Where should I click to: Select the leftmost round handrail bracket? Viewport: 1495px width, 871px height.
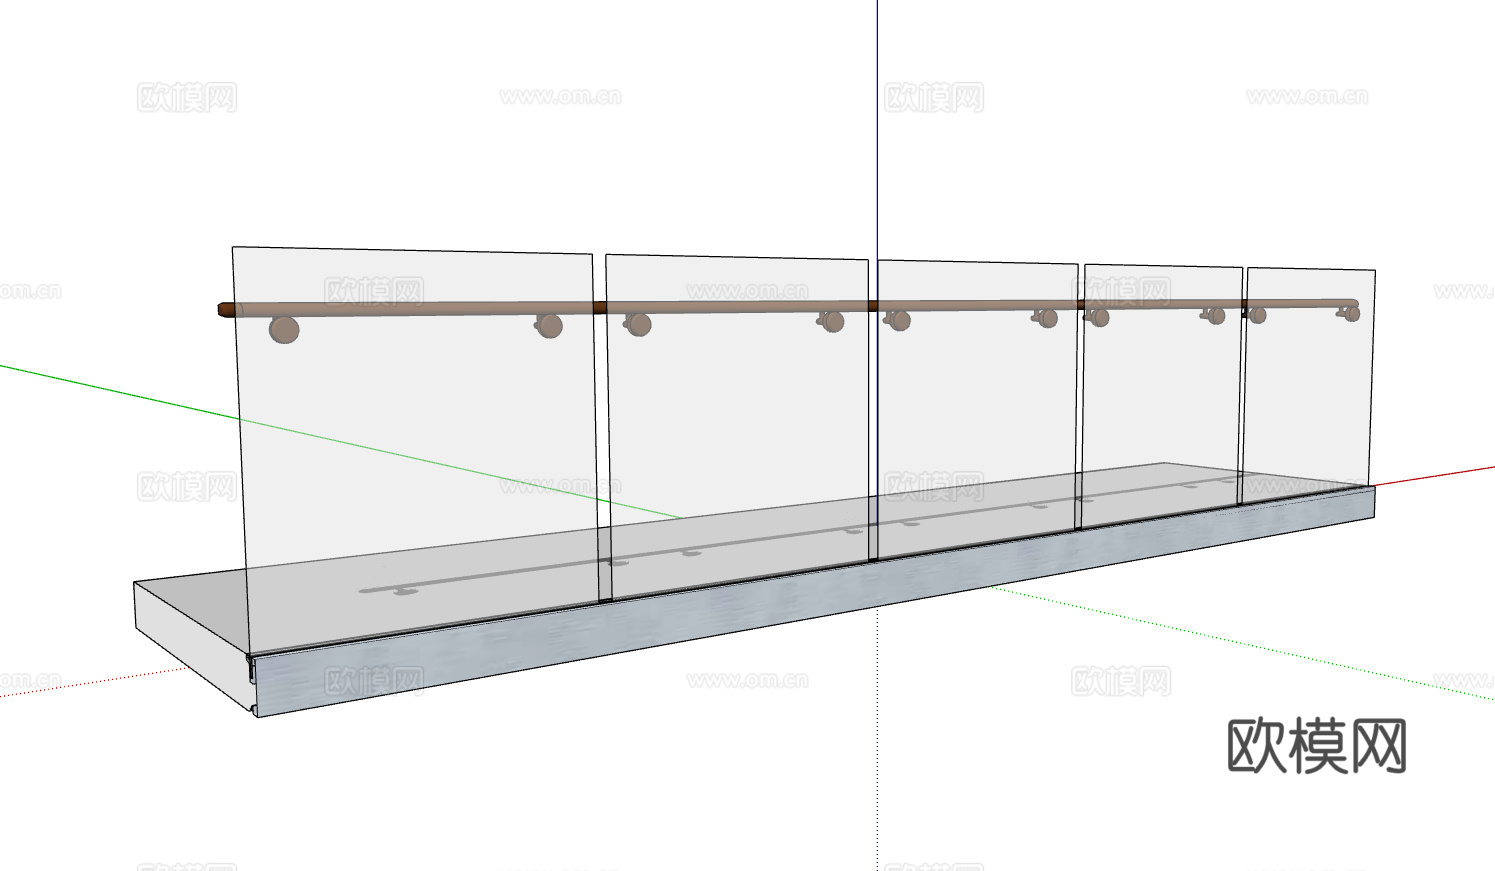coord(284,330)
